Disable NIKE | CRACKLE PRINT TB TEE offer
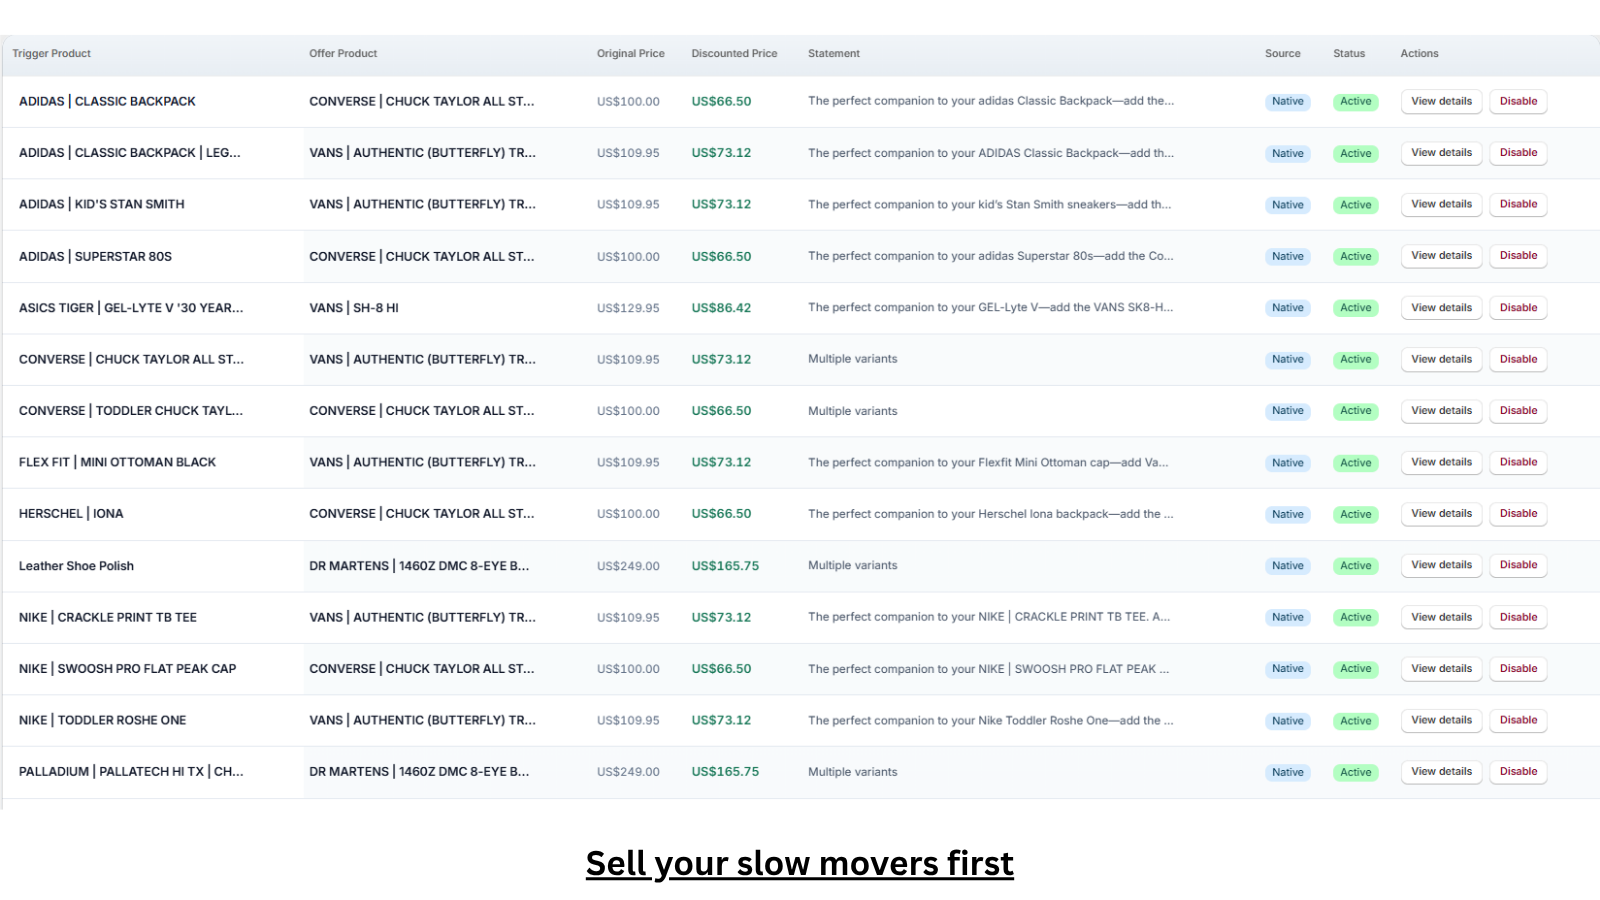 click(x=1518, y=617)
